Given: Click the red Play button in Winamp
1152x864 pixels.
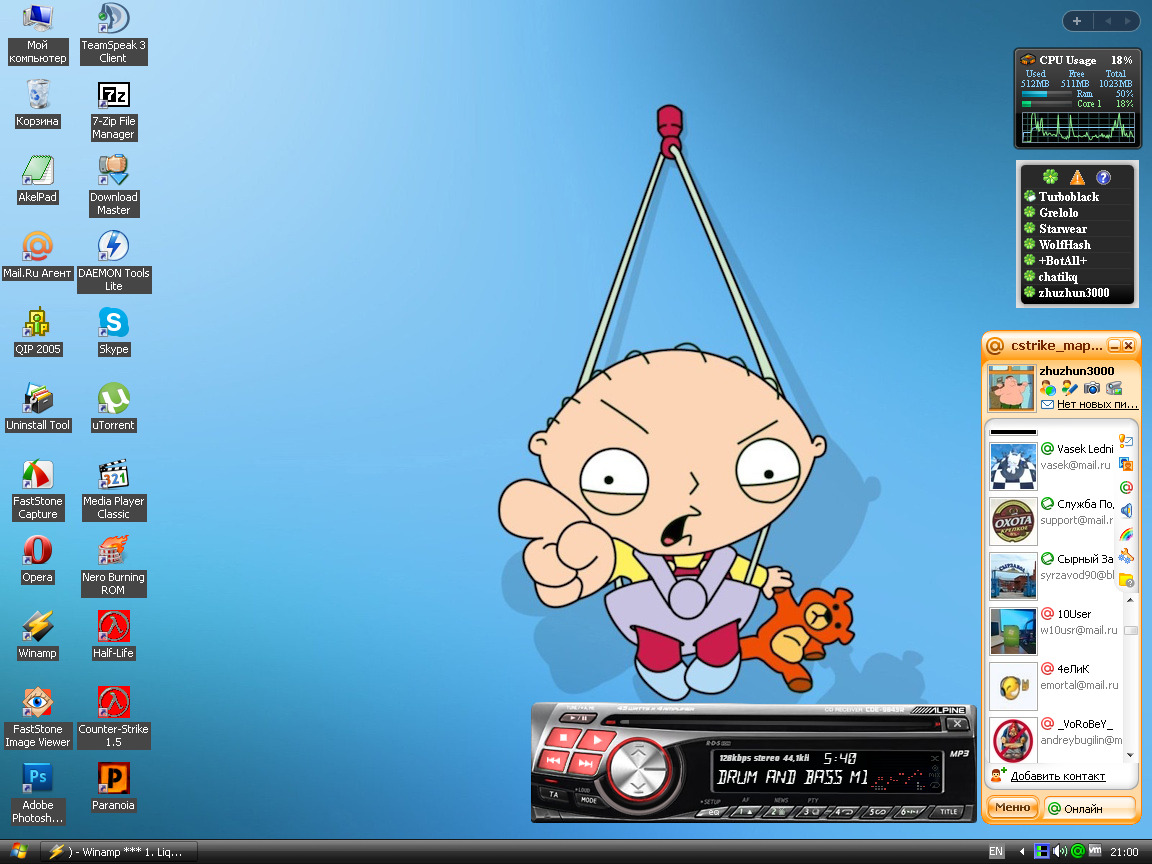Looking at the screenshot, I should (596, 739).
